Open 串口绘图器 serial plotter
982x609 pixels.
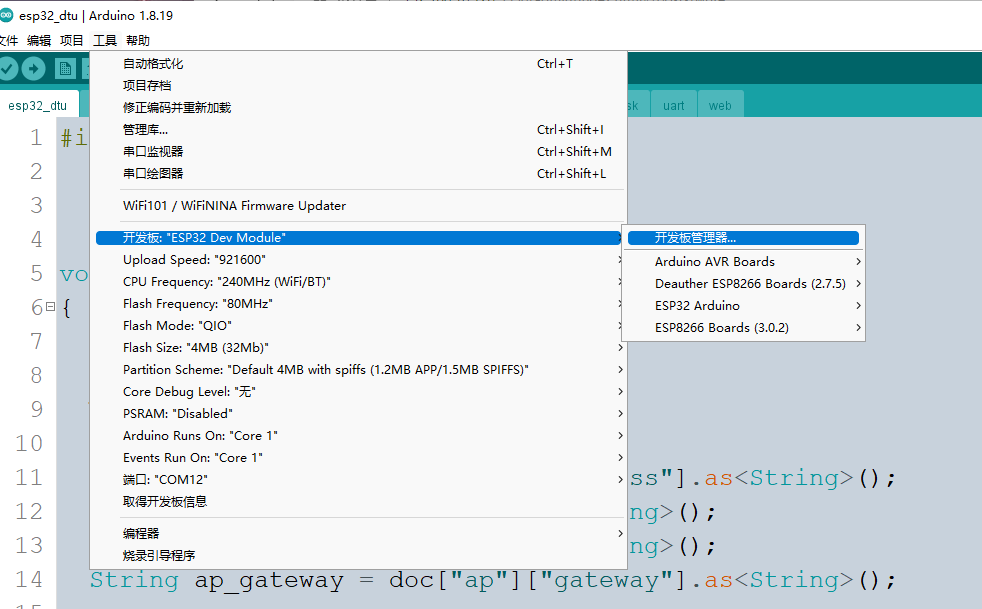[x=359, y=174]
